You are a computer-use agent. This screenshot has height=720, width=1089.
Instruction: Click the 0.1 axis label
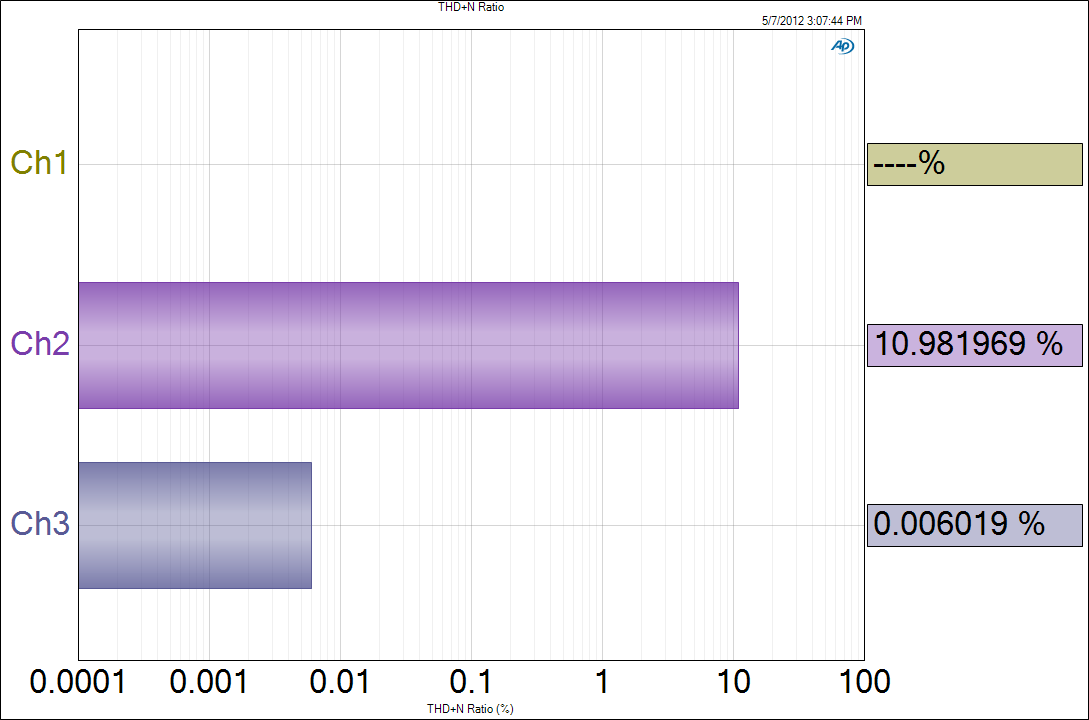pos(471,682)
